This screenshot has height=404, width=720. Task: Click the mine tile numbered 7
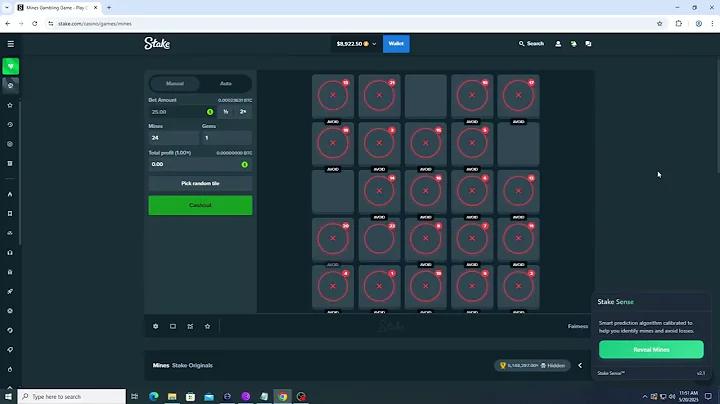[472, 239]
